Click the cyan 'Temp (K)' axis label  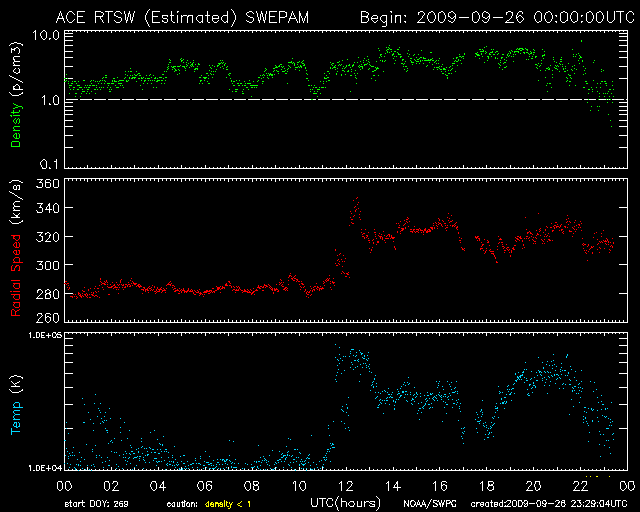coord(16,405)
